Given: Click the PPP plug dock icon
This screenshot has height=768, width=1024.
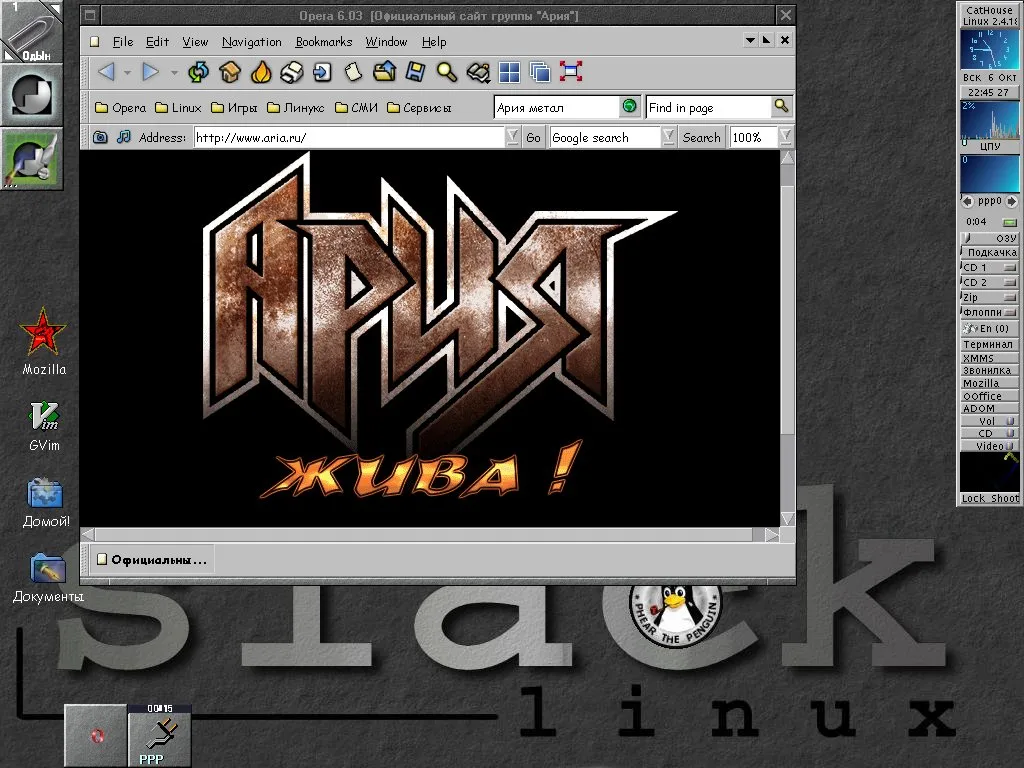Looking at the screenshot, I should coord(159,735).
